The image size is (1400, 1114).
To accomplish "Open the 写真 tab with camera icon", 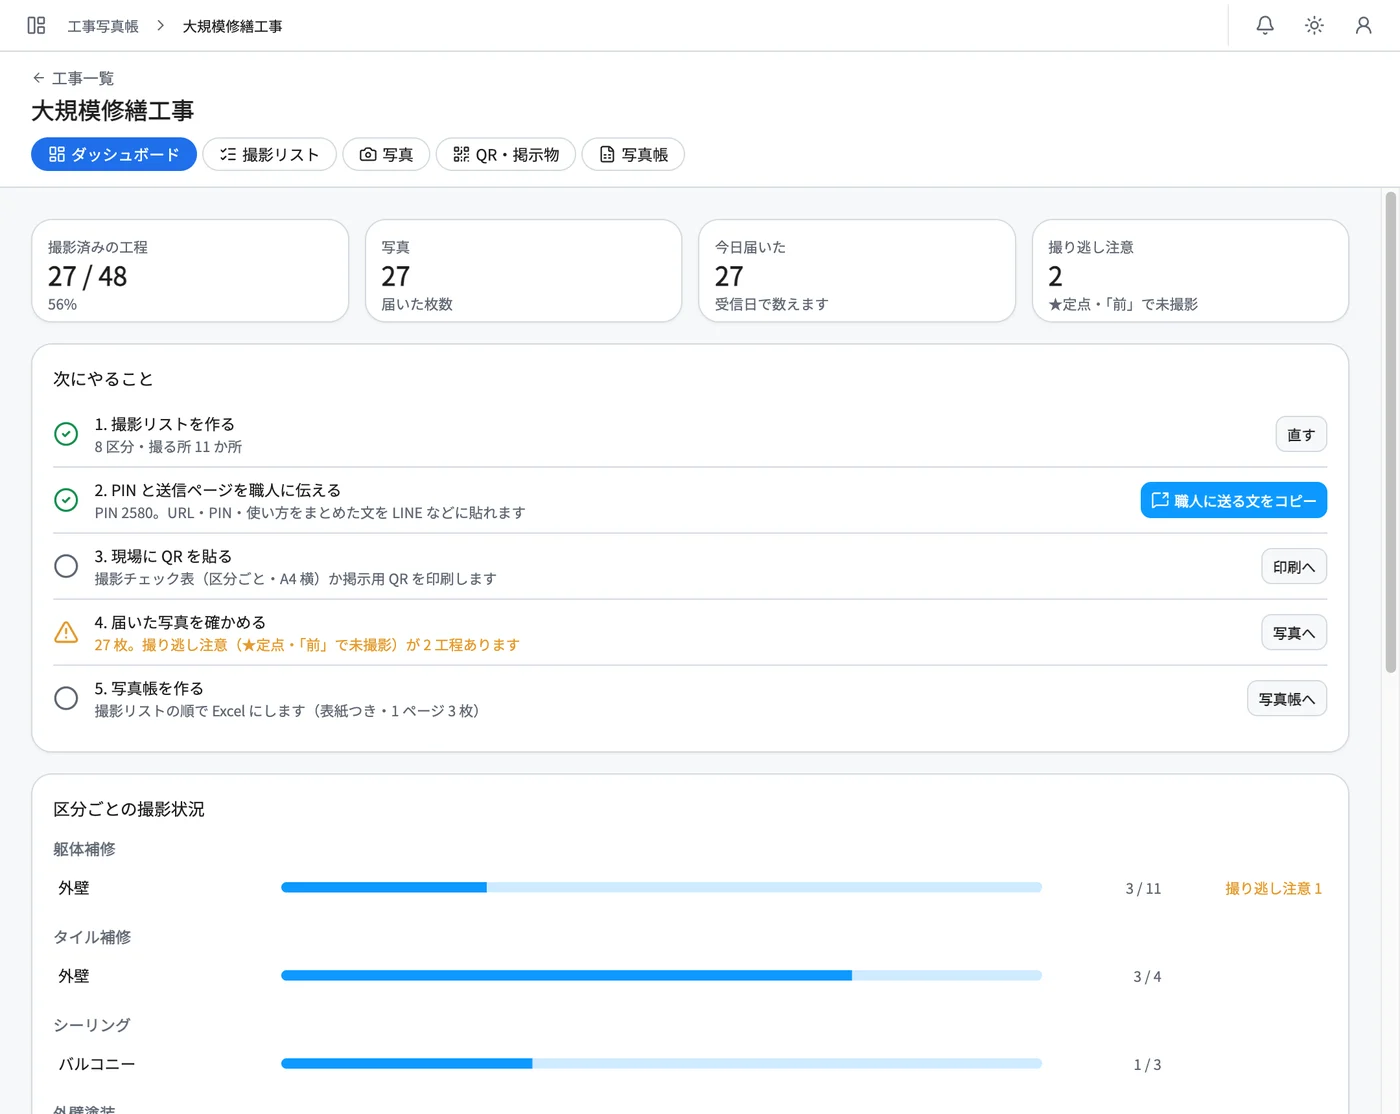I will click(x=386, y=154).
